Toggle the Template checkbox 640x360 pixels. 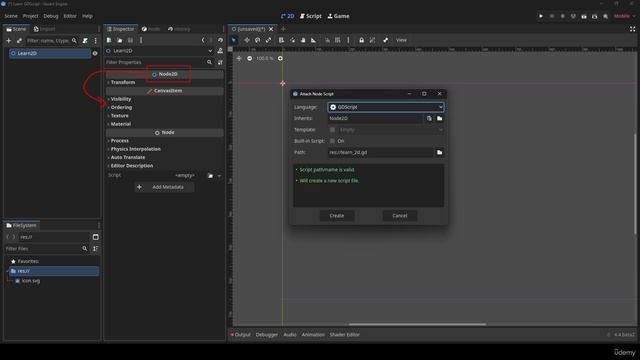point(332,129)
